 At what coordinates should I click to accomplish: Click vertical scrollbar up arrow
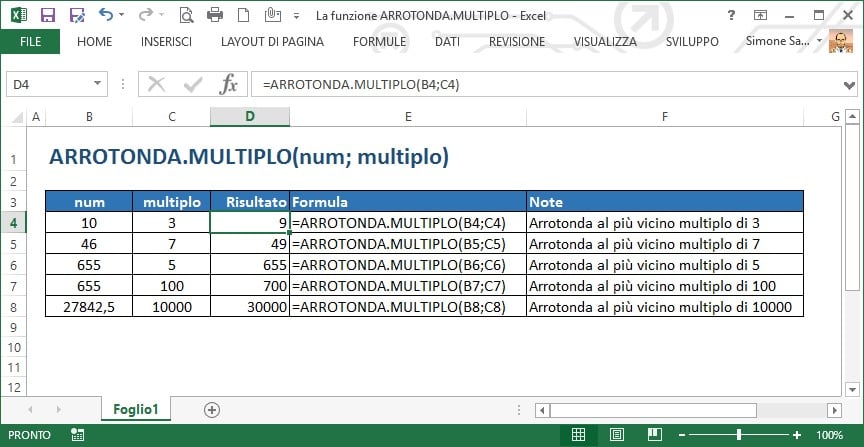852,116
